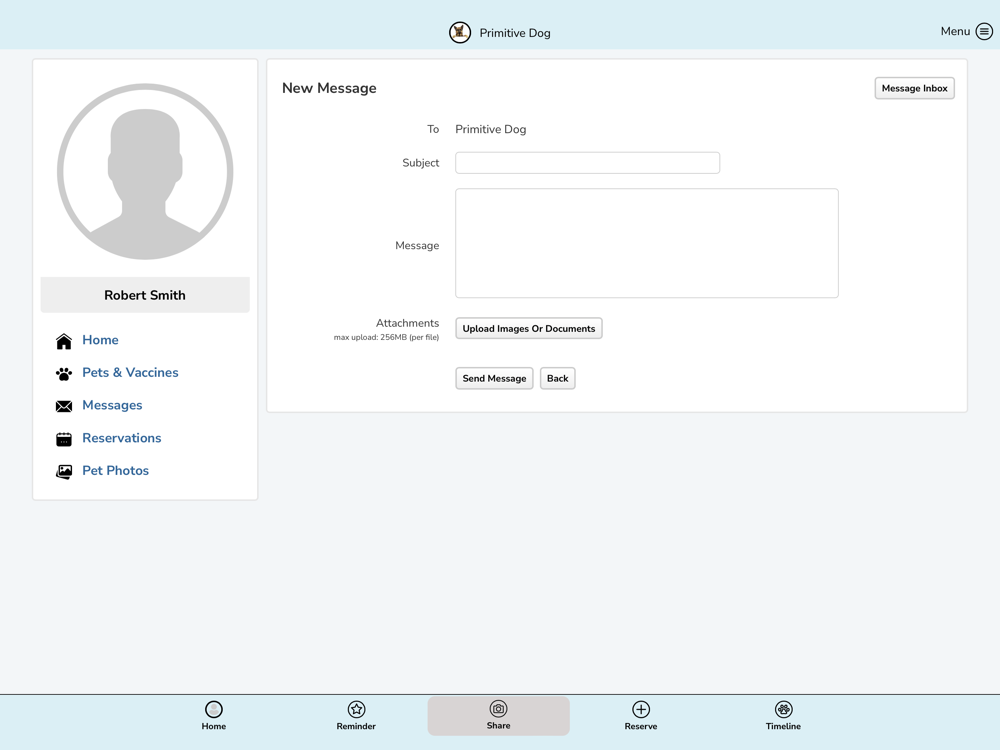
Task: Click the max upload 256MB note
Action: [x=386, y=337]
